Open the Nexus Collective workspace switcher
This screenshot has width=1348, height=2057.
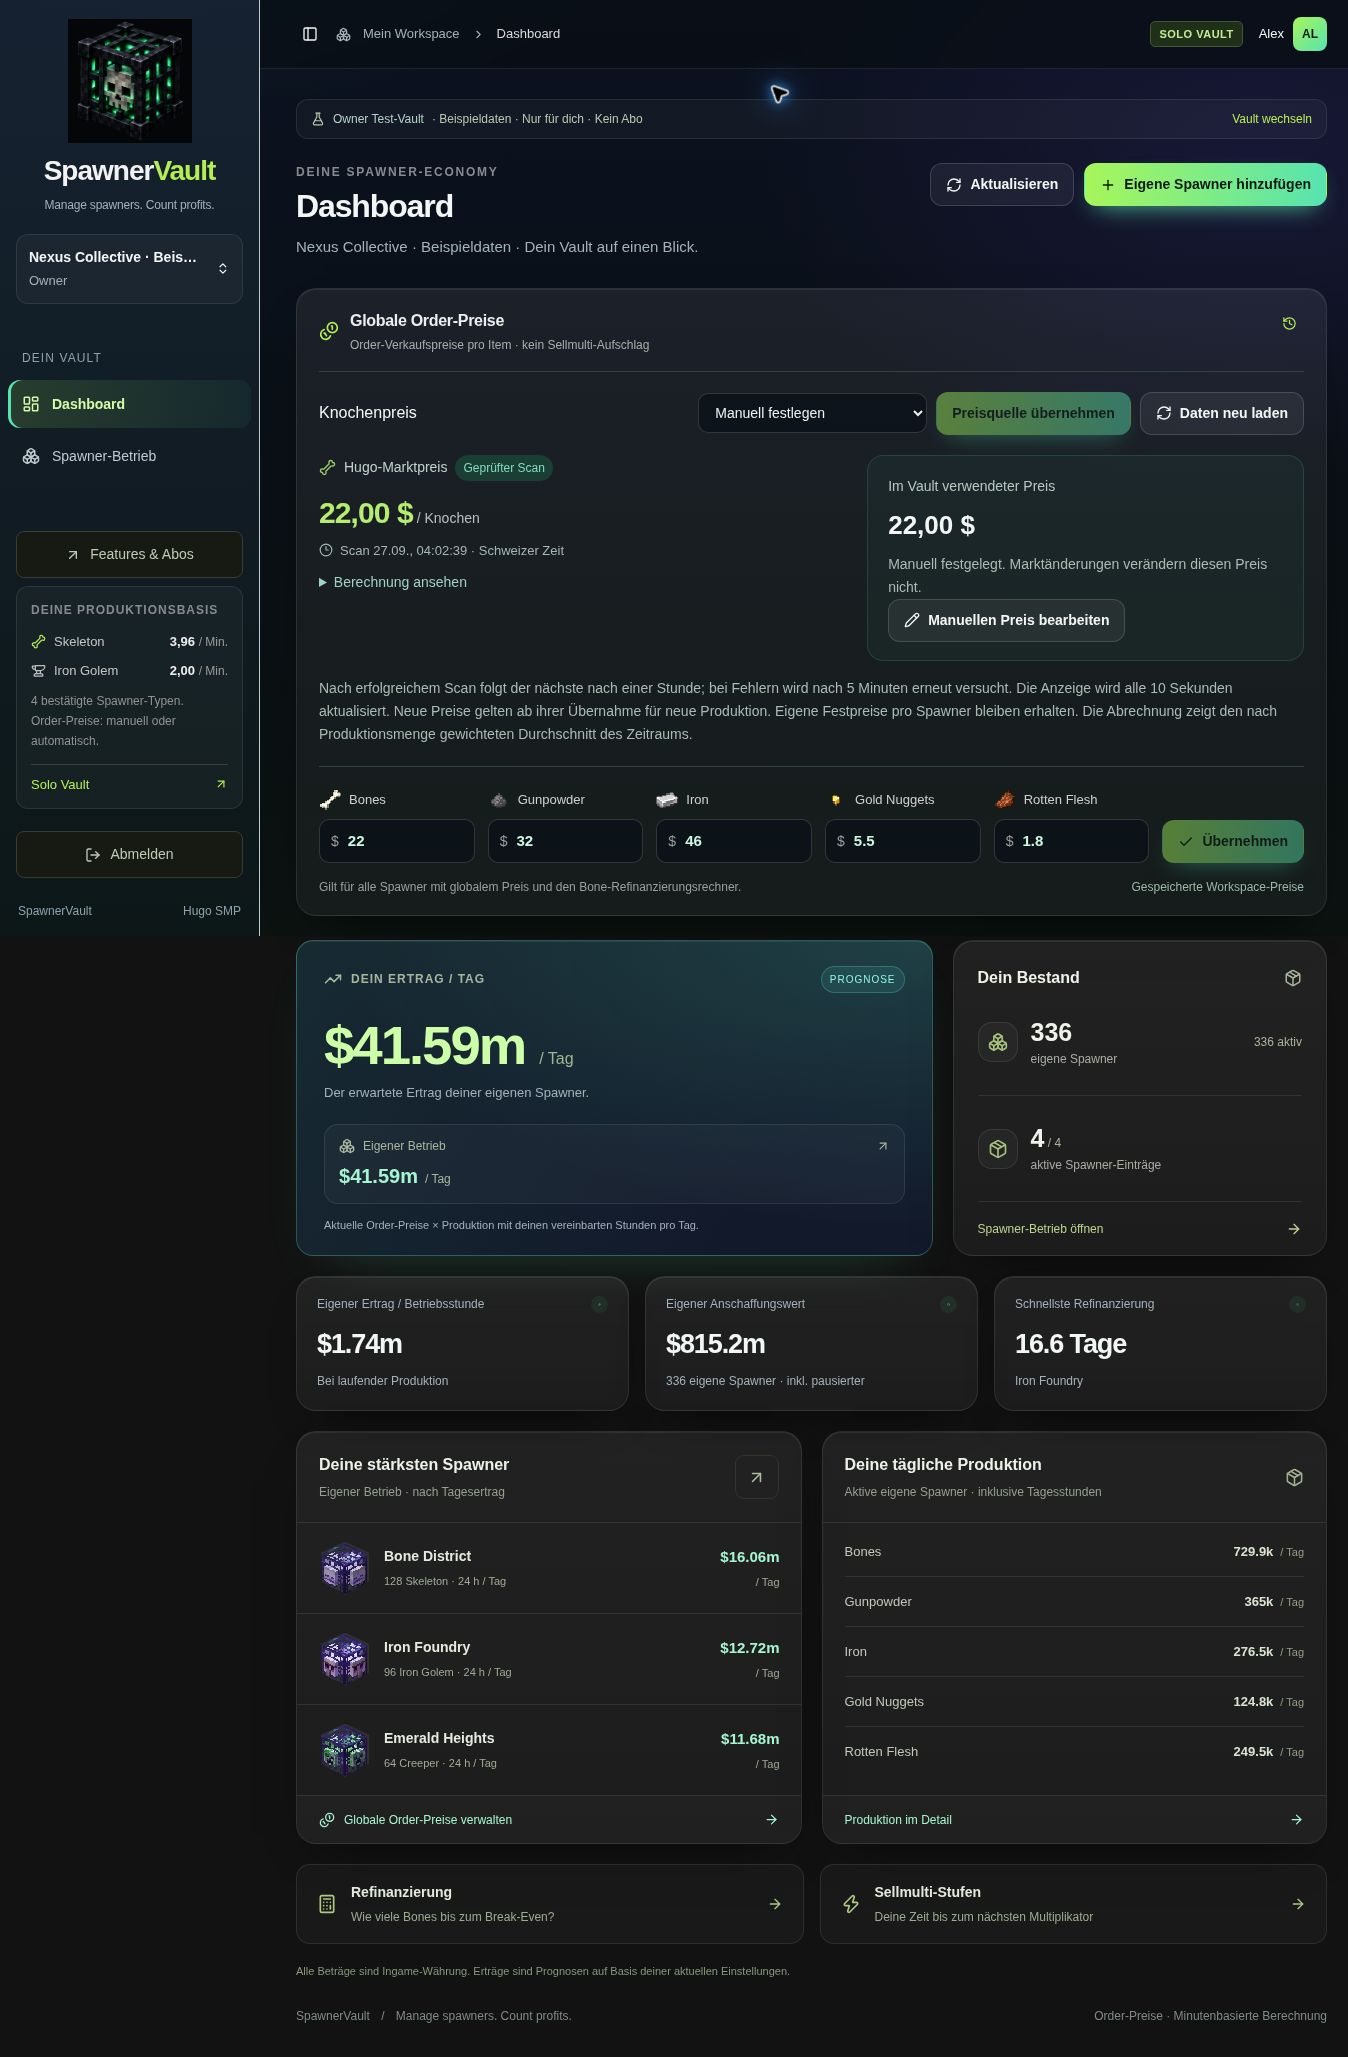pyautogui.click(x=129, y=269)
